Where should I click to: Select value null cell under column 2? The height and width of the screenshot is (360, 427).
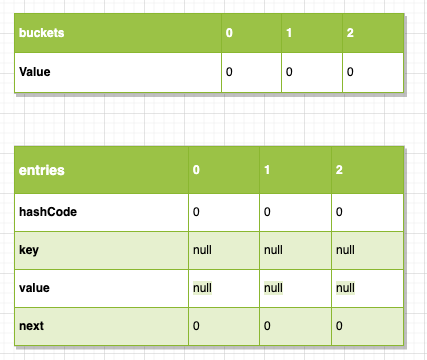coord(368,288)
